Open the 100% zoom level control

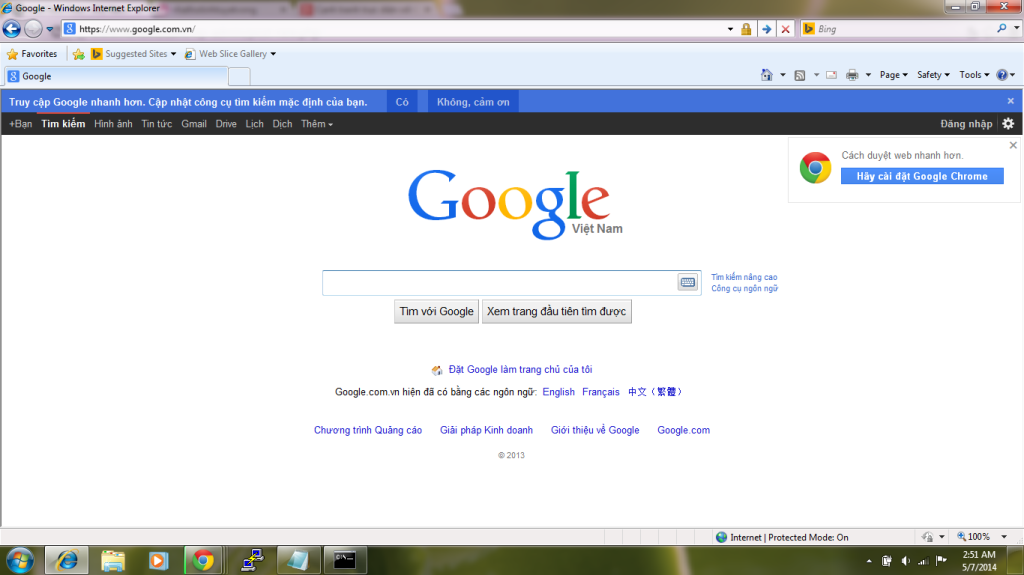[982, 536]
